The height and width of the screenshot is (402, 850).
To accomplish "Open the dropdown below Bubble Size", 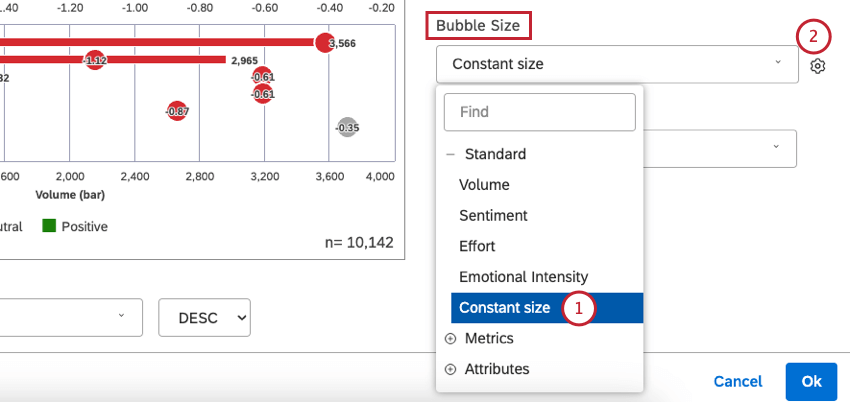I will 720,148.
